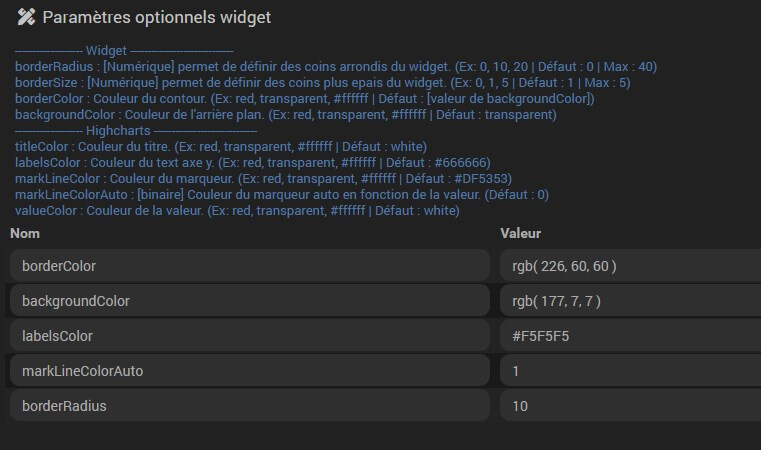761x450 pixels.
Task: Select the backgroundColor name input field
Action: coord(250,301)
